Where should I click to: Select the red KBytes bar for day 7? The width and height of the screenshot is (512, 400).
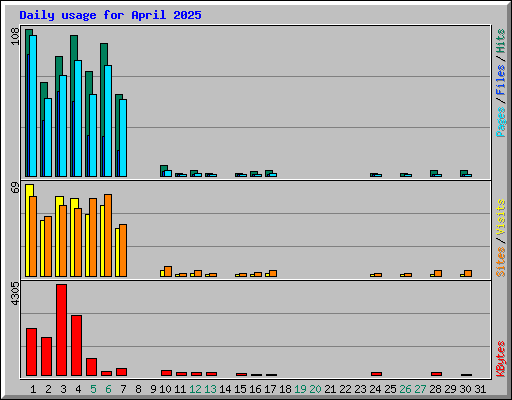point(121,372)
